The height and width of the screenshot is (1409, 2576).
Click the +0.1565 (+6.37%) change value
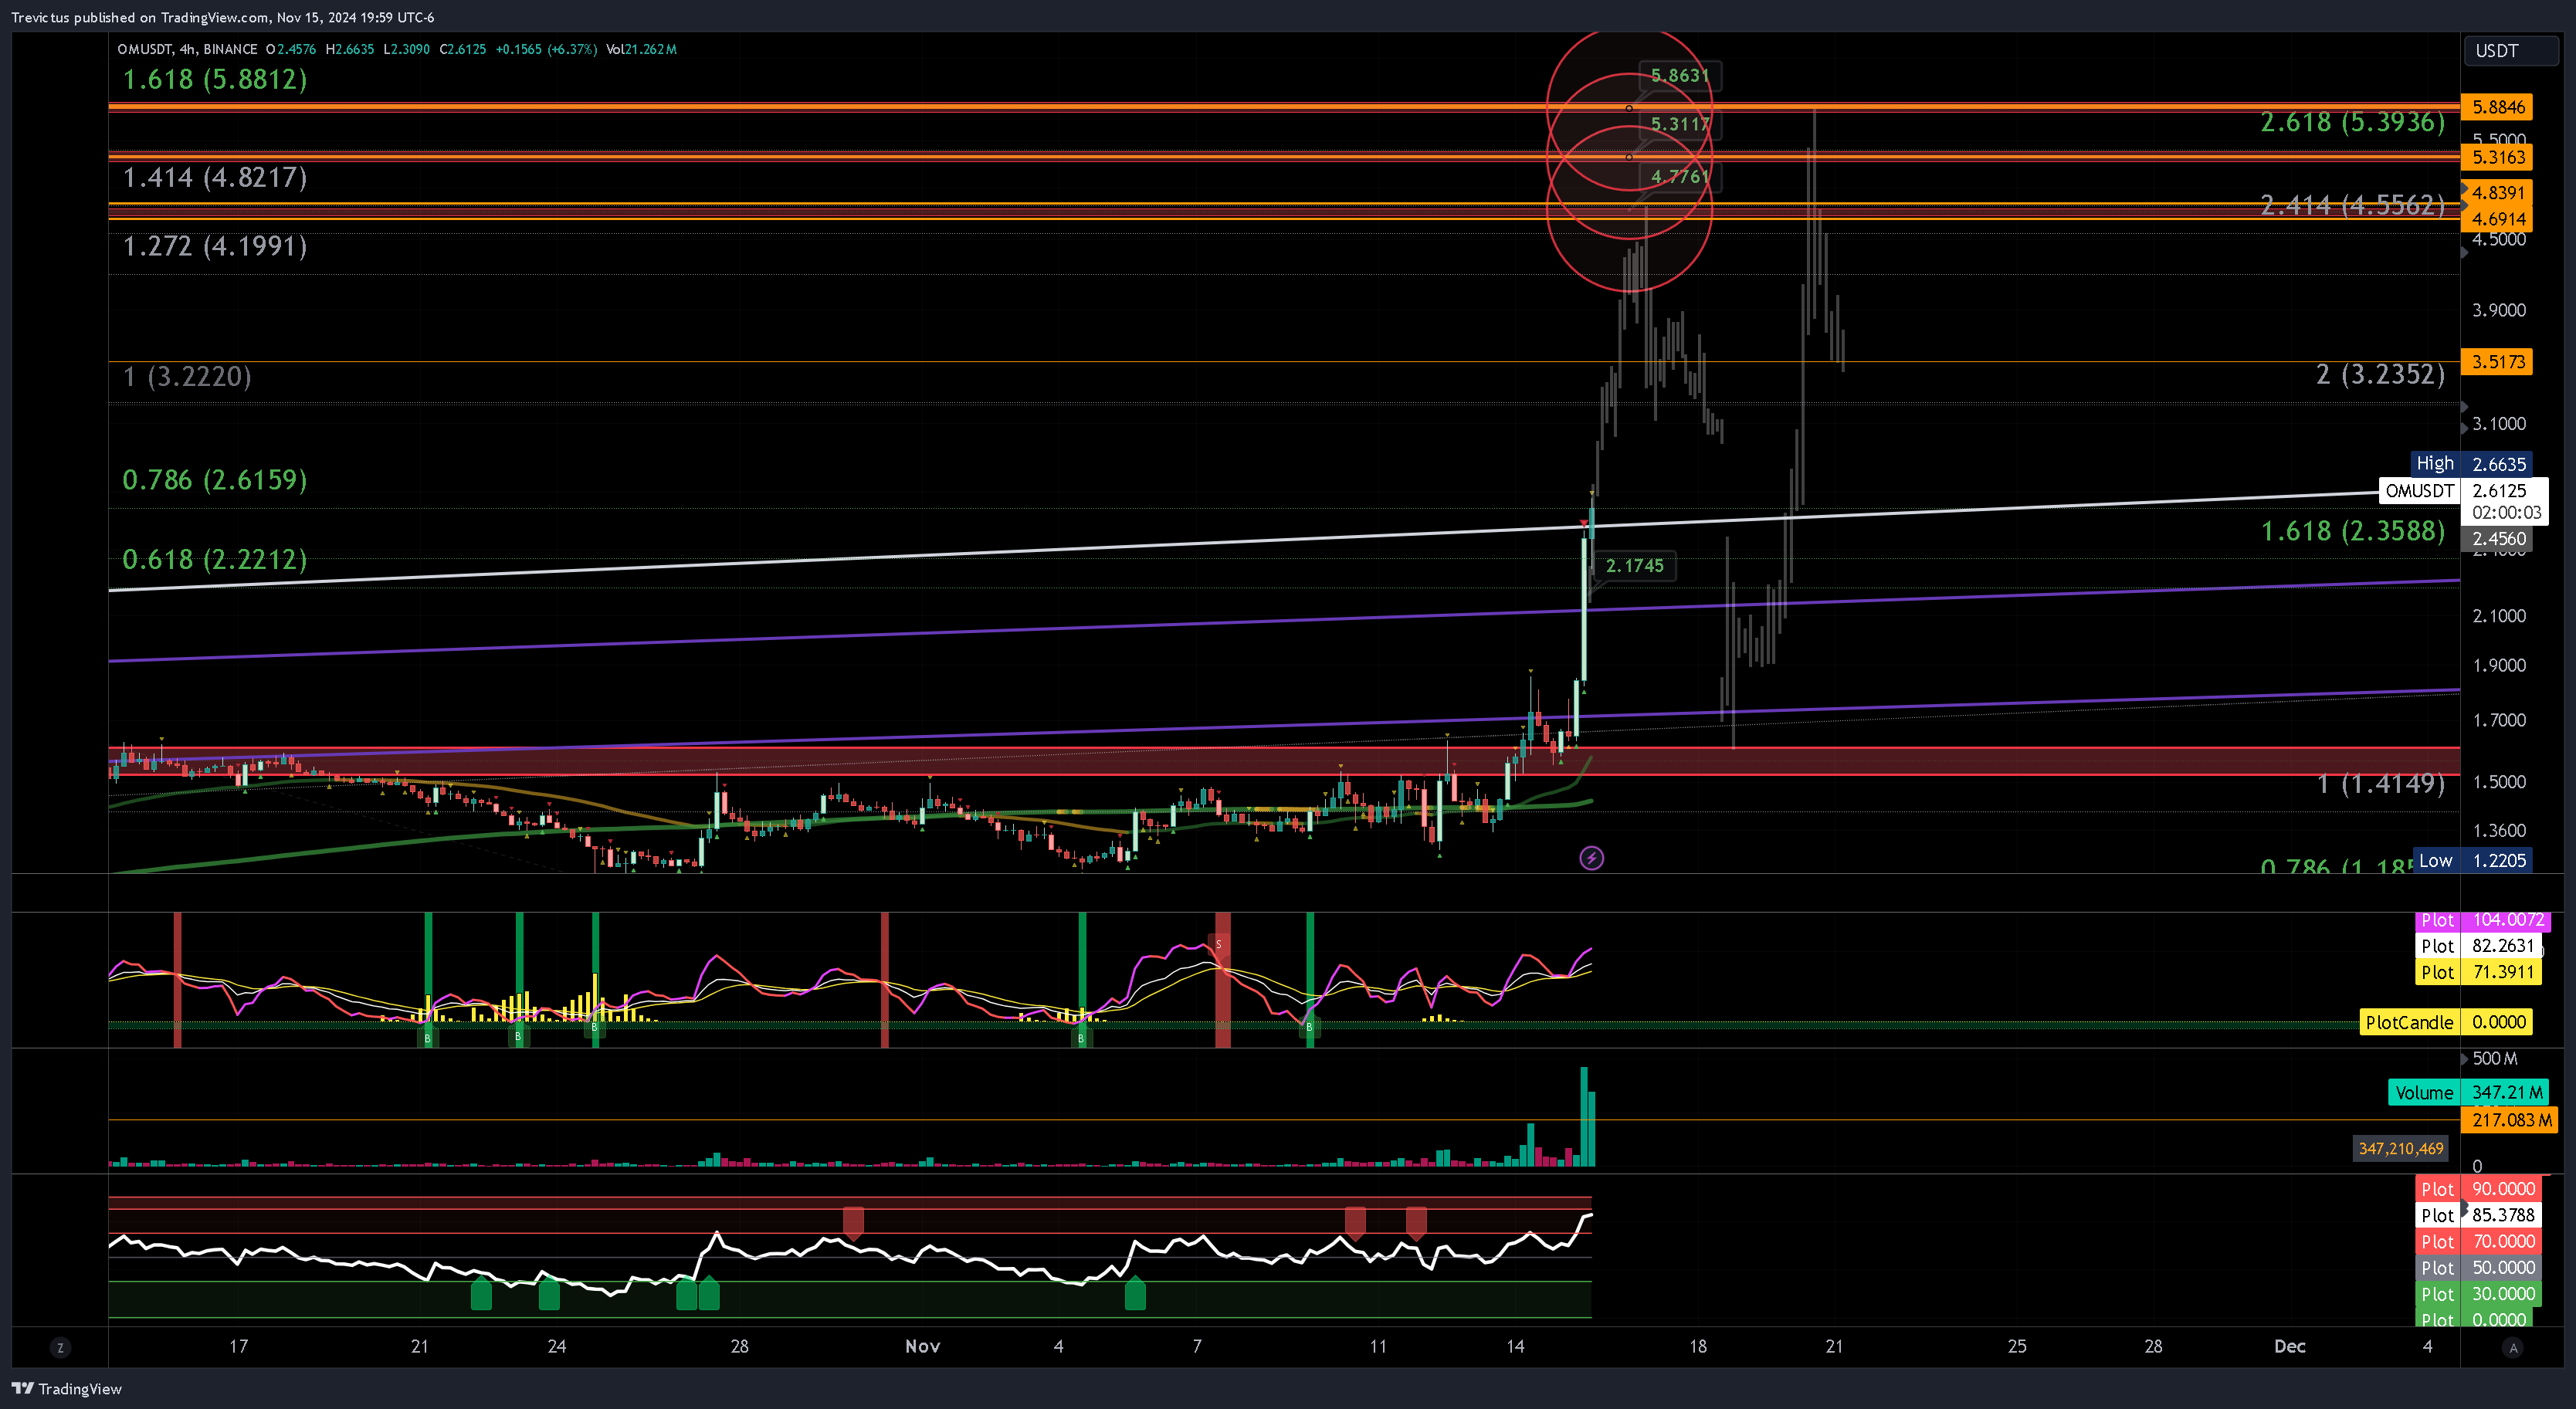coord(546,49)
